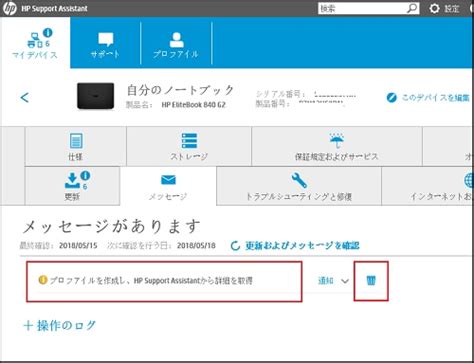Click the HP Support Assistant title text
The image size is (474, 363).
54,8
